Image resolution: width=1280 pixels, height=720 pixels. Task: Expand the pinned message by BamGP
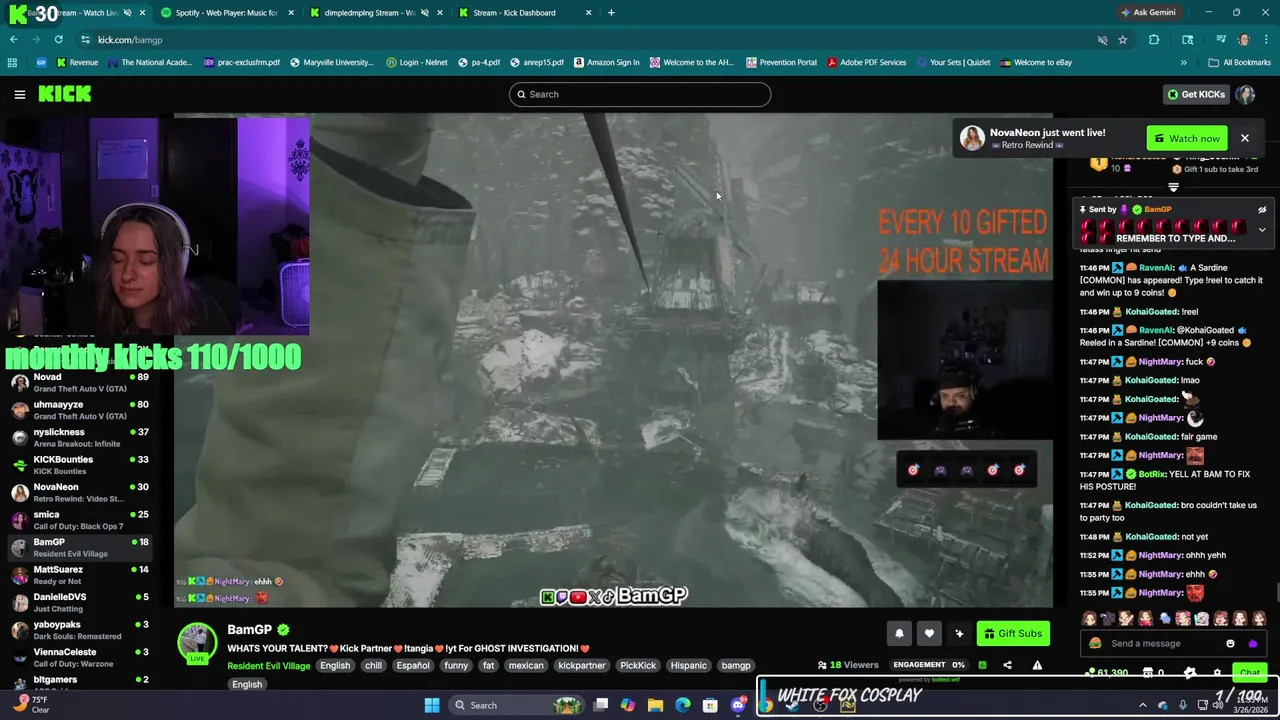(1262, 230)
